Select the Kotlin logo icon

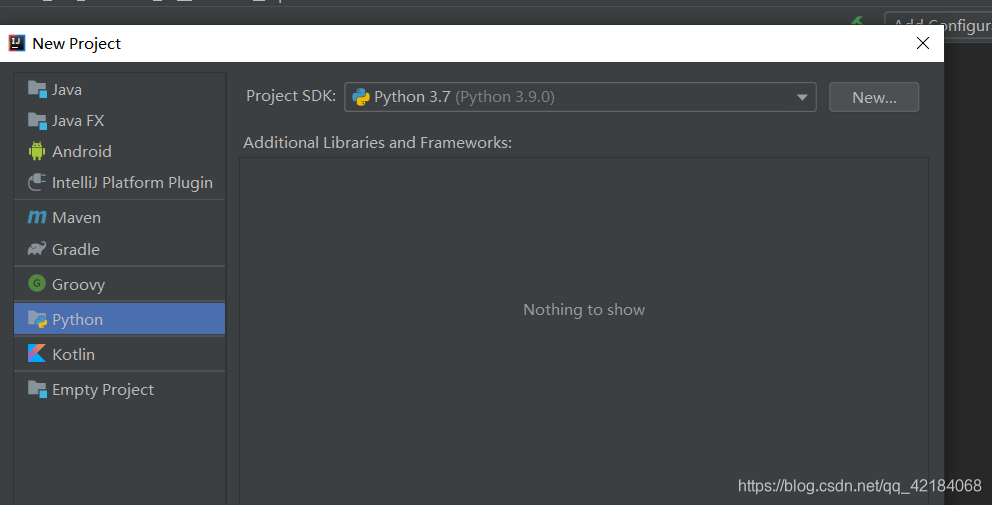pos(37,353)
